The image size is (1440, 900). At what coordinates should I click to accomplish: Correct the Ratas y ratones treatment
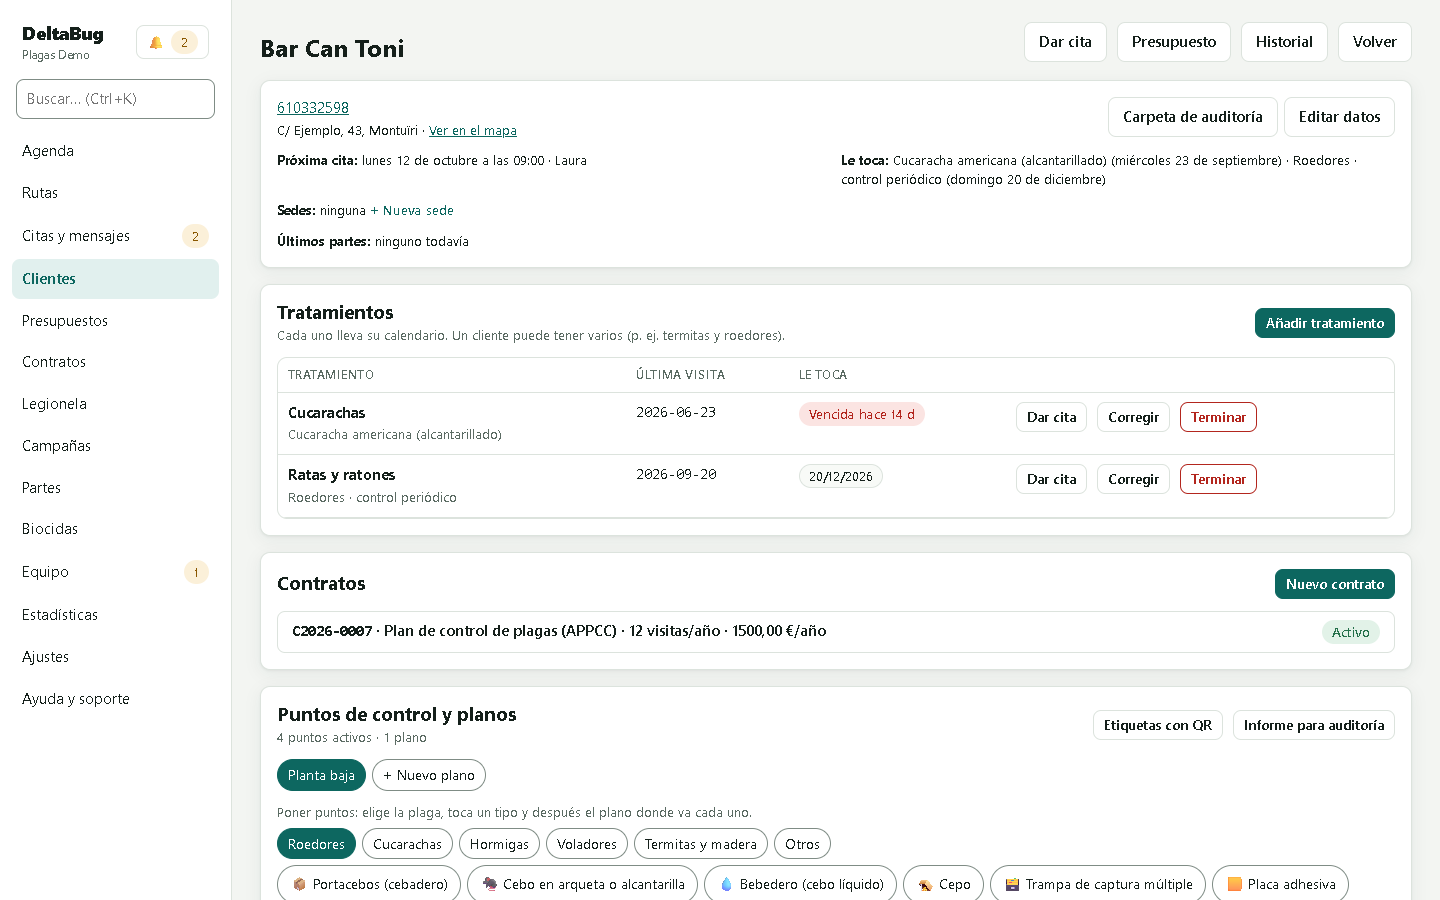coord(1133,479)
